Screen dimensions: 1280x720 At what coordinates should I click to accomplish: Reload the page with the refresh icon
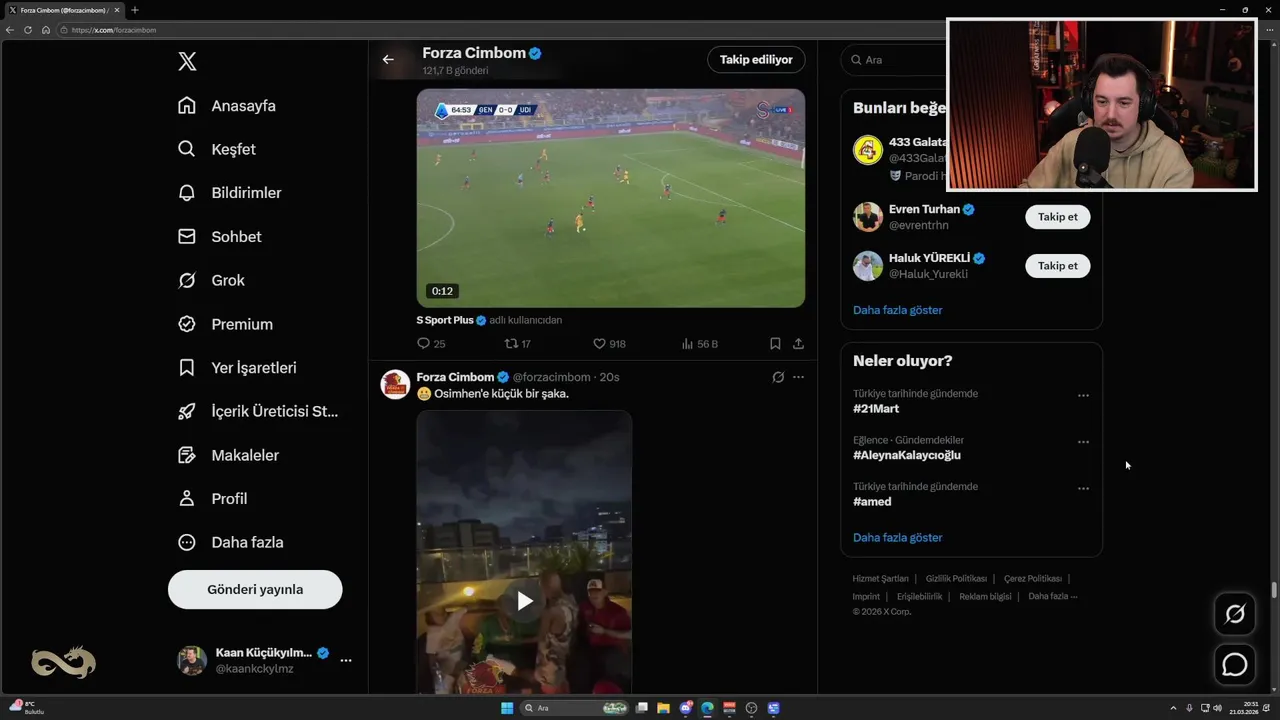point(28,30)
